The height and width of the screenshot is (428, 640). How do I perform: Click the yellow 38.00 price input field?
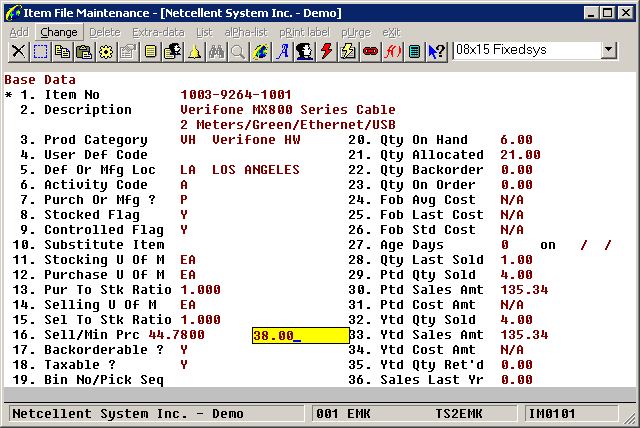click(301, 335)
